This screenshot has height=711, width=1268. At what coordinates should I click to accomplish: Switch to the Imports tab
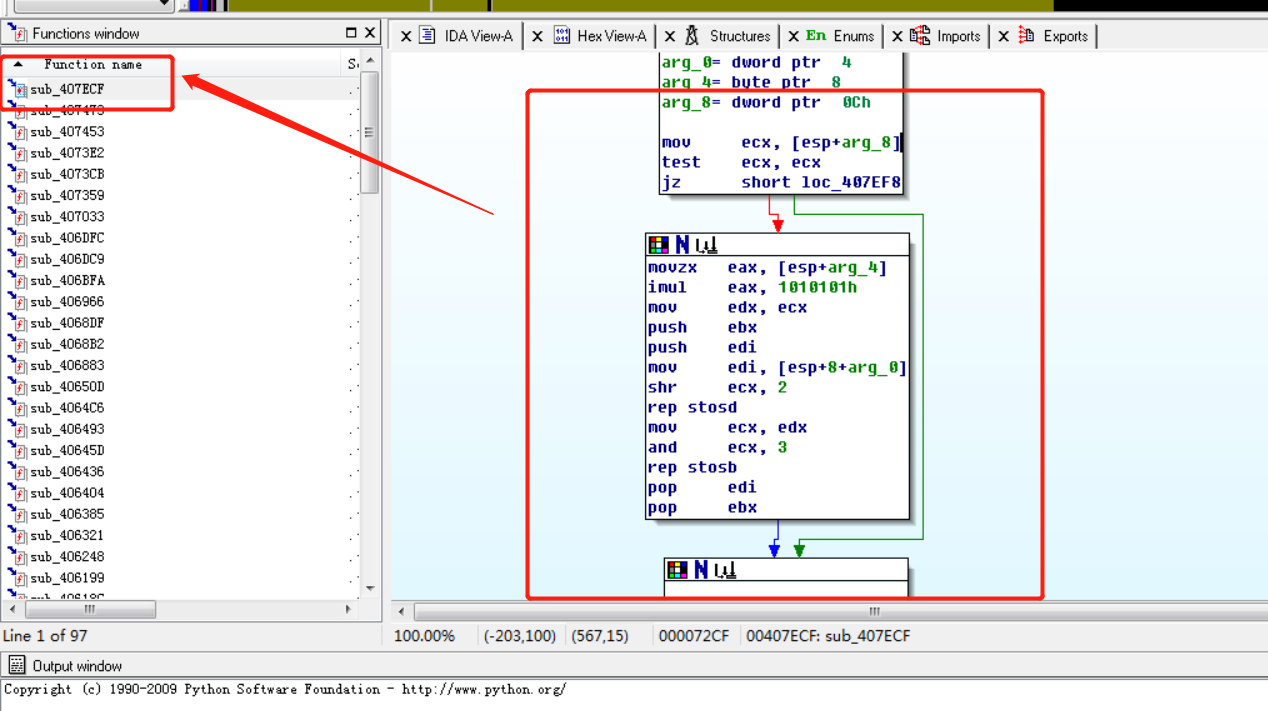958,36
